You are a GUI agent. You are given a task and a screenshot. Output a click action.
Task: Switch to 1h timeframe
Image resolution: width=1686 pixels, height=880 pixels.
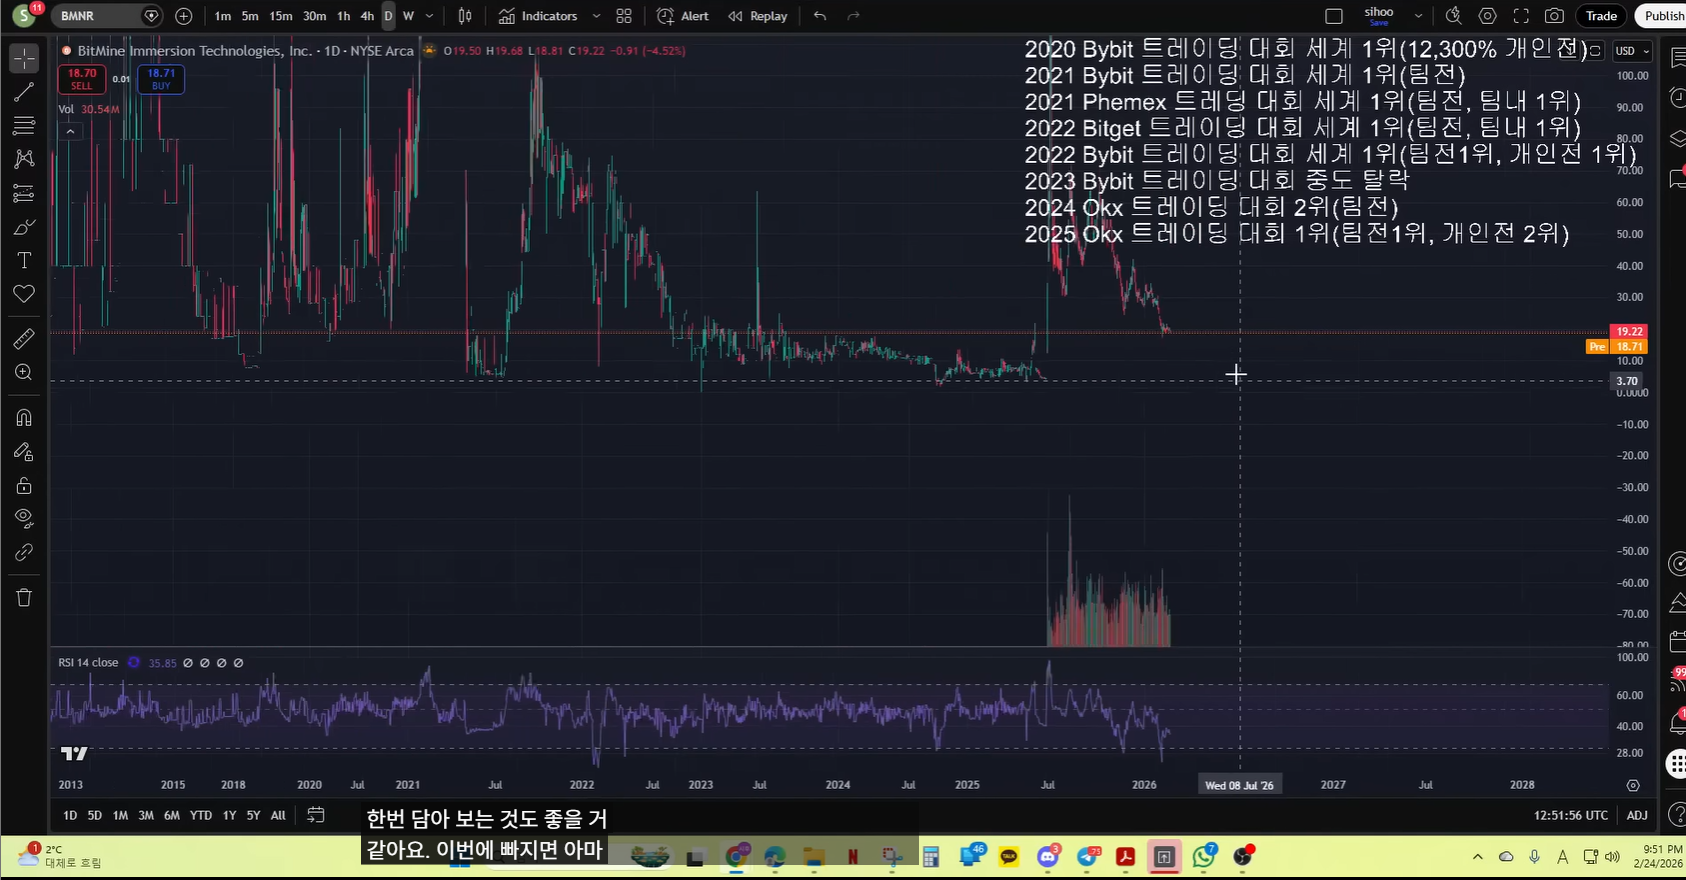[x=344, y=16]
